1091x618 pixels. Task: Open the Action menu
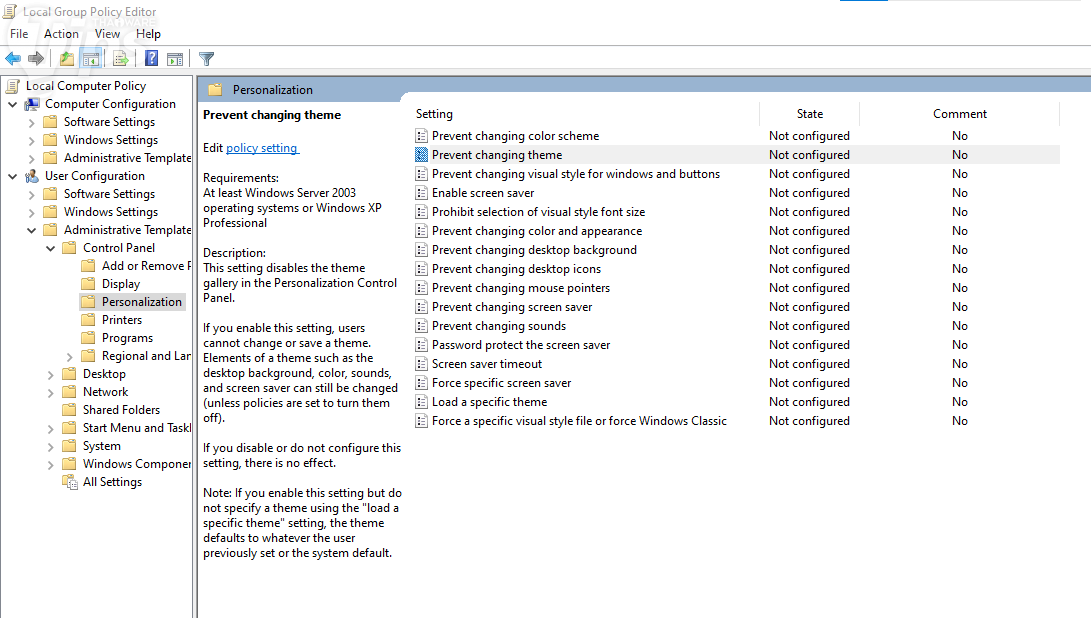[61, 34]
